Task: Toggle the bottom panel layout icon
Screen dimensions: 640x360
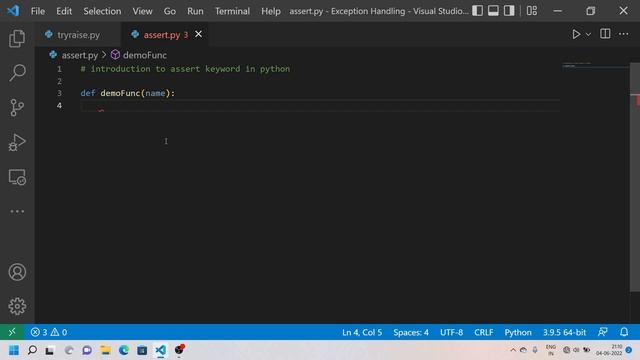Action: point(493,11)
